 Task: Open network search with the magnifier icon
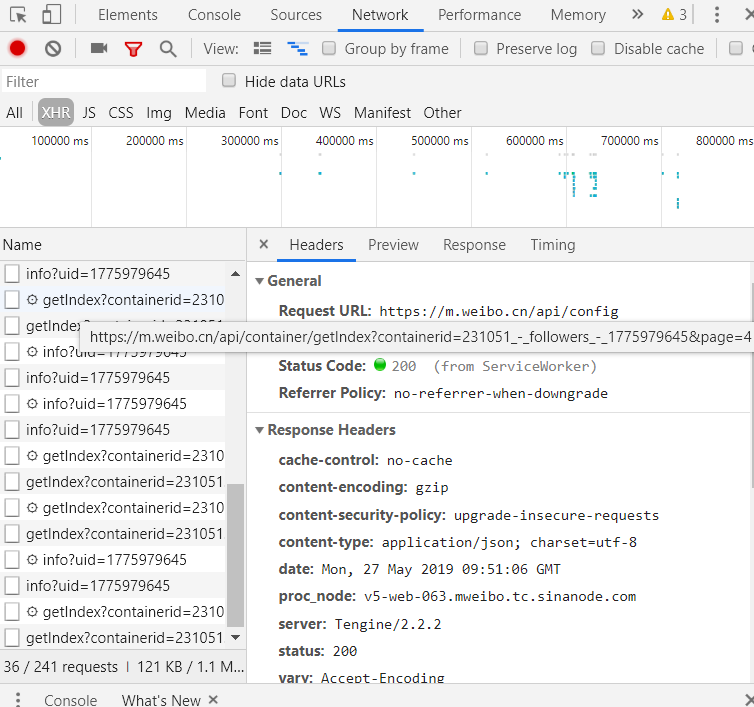(x=168, y=48)
